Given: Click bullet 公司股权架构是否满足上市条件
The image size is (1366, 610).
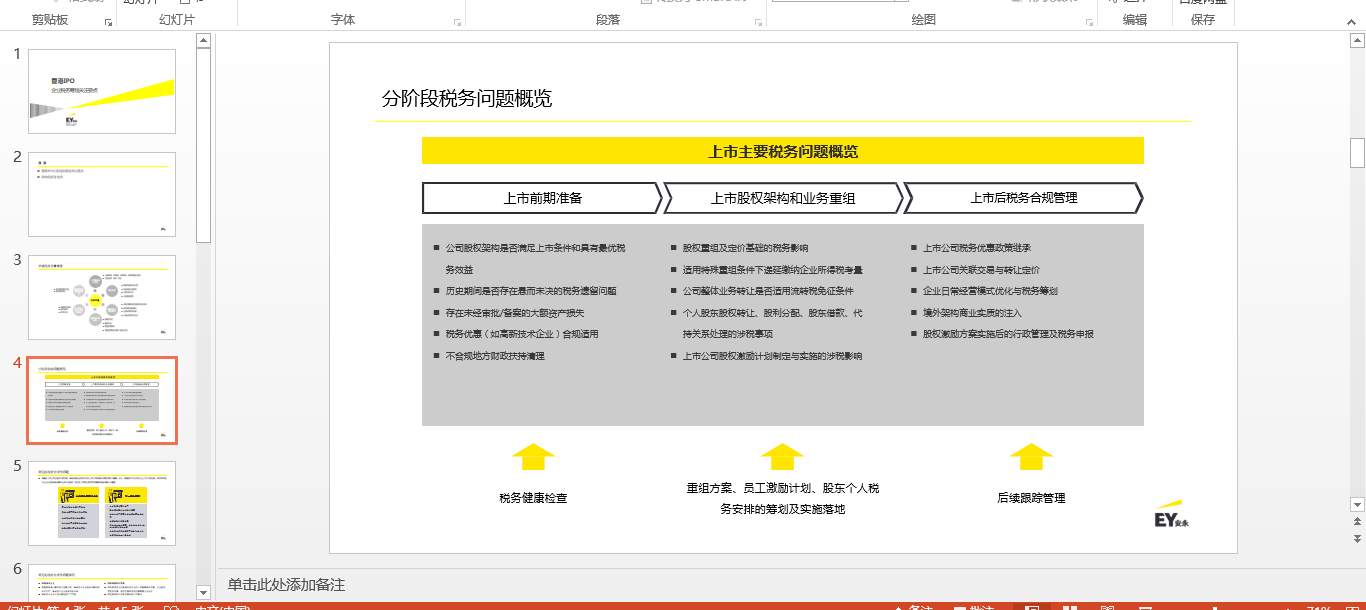Looking at the screenshot, I should (535, 258).
